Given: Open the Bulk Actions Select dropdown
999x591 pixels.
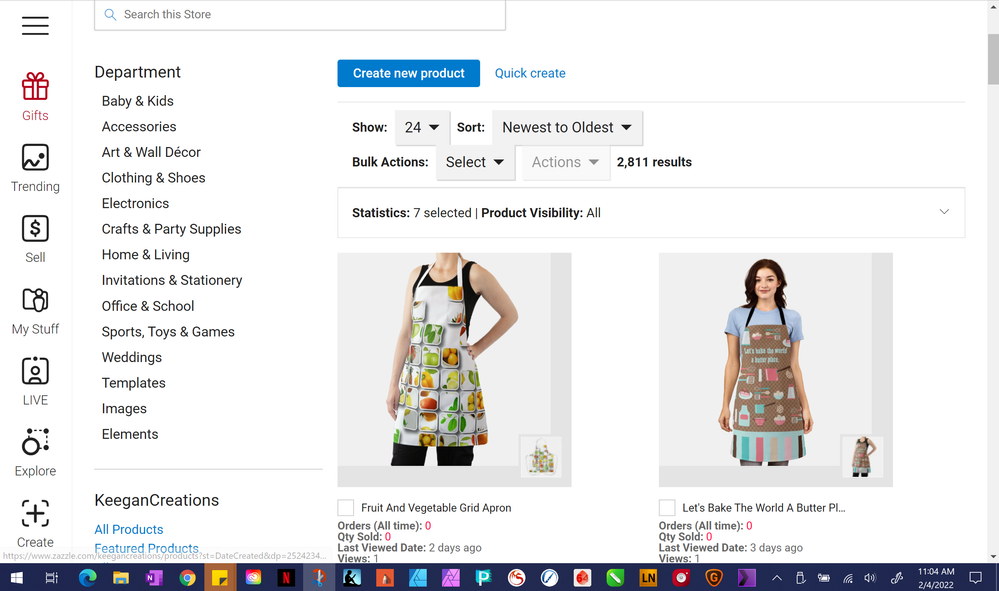Looking at the screenshot, I should [475, 162].
